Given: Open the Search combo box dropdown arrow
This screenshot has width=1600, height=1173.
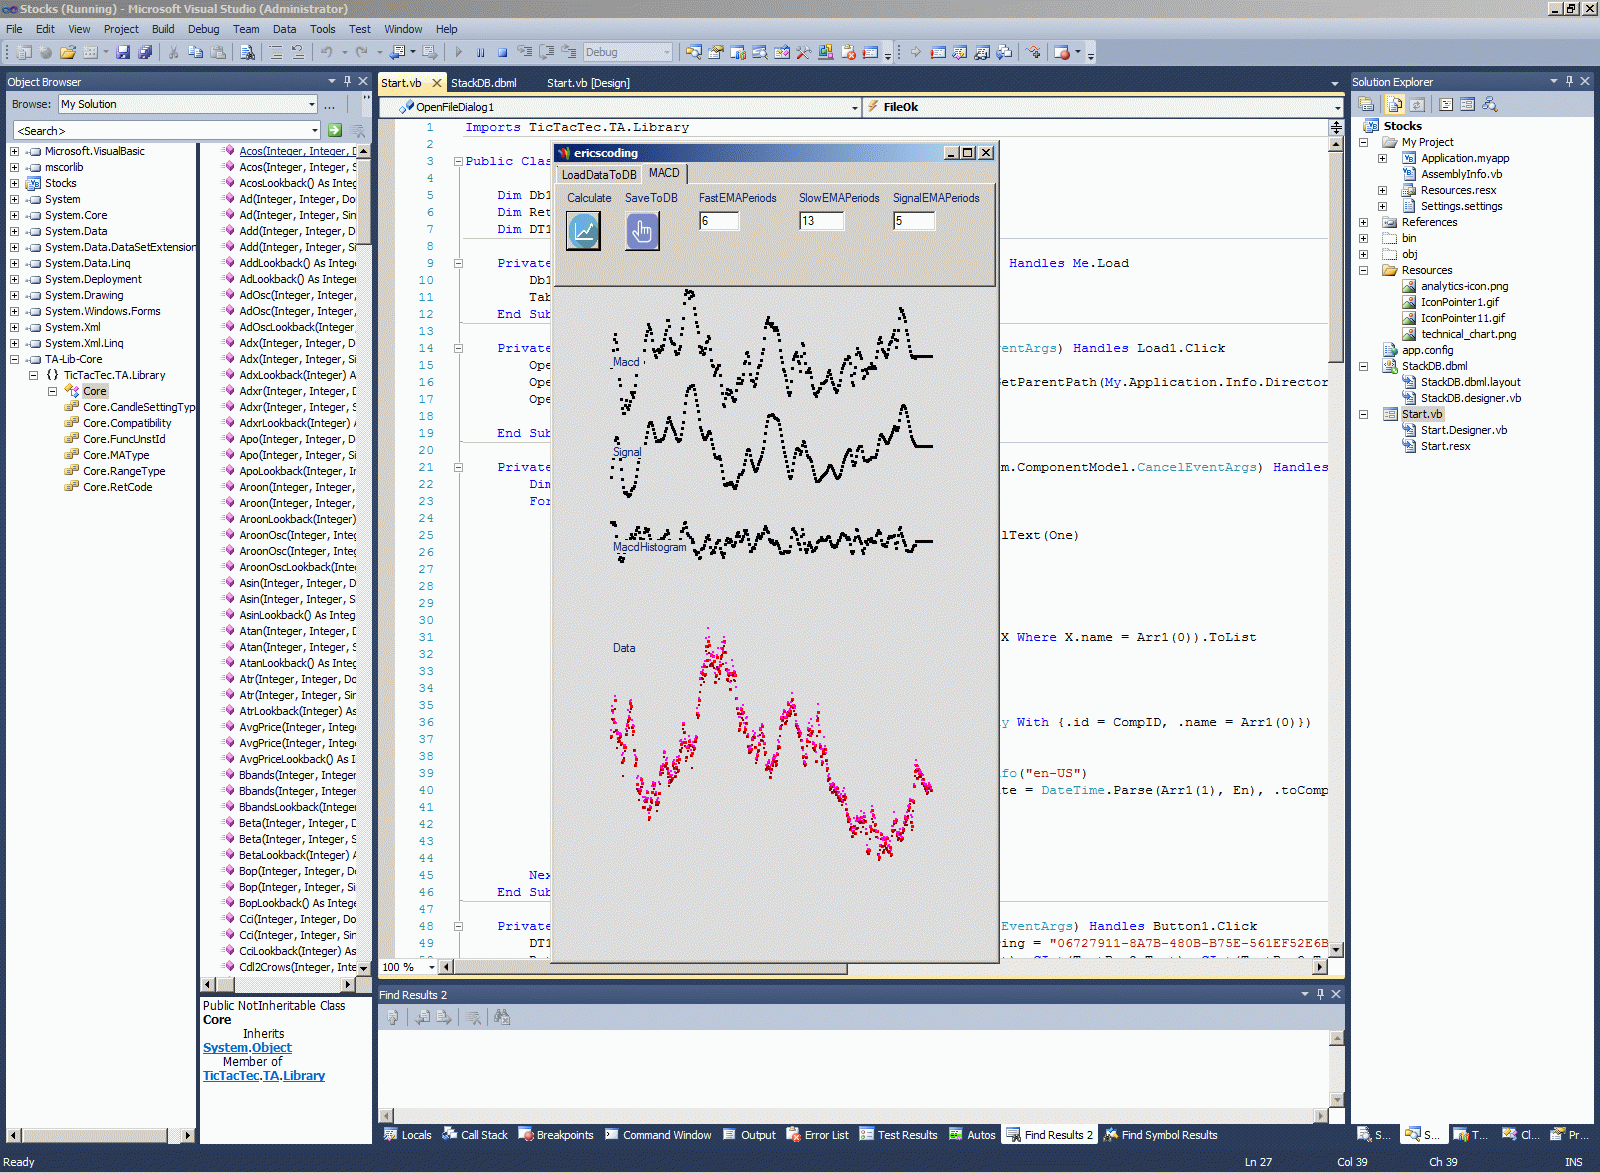Looking at the screenshot, I should [314, 130].
